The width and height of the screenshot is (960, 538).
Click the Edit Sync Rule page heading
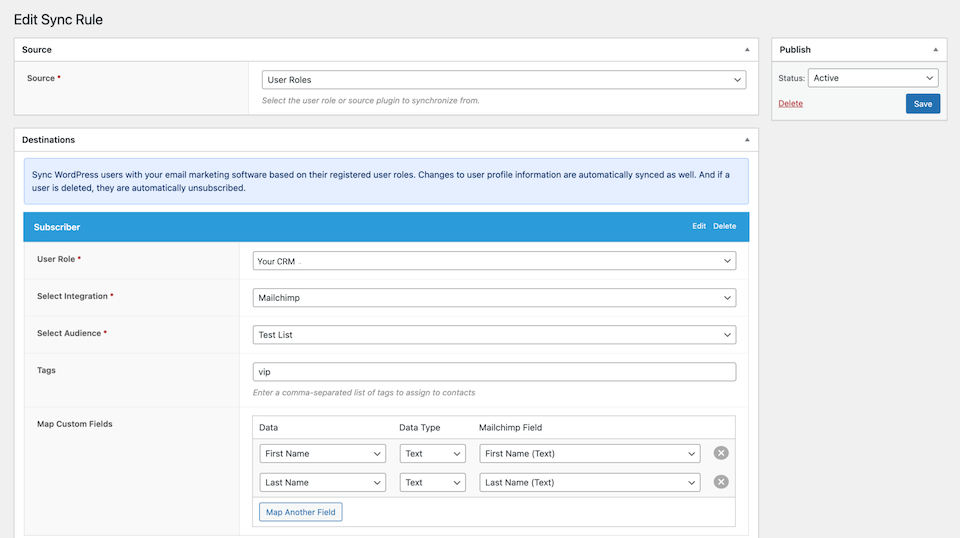[x=58, y=20]
